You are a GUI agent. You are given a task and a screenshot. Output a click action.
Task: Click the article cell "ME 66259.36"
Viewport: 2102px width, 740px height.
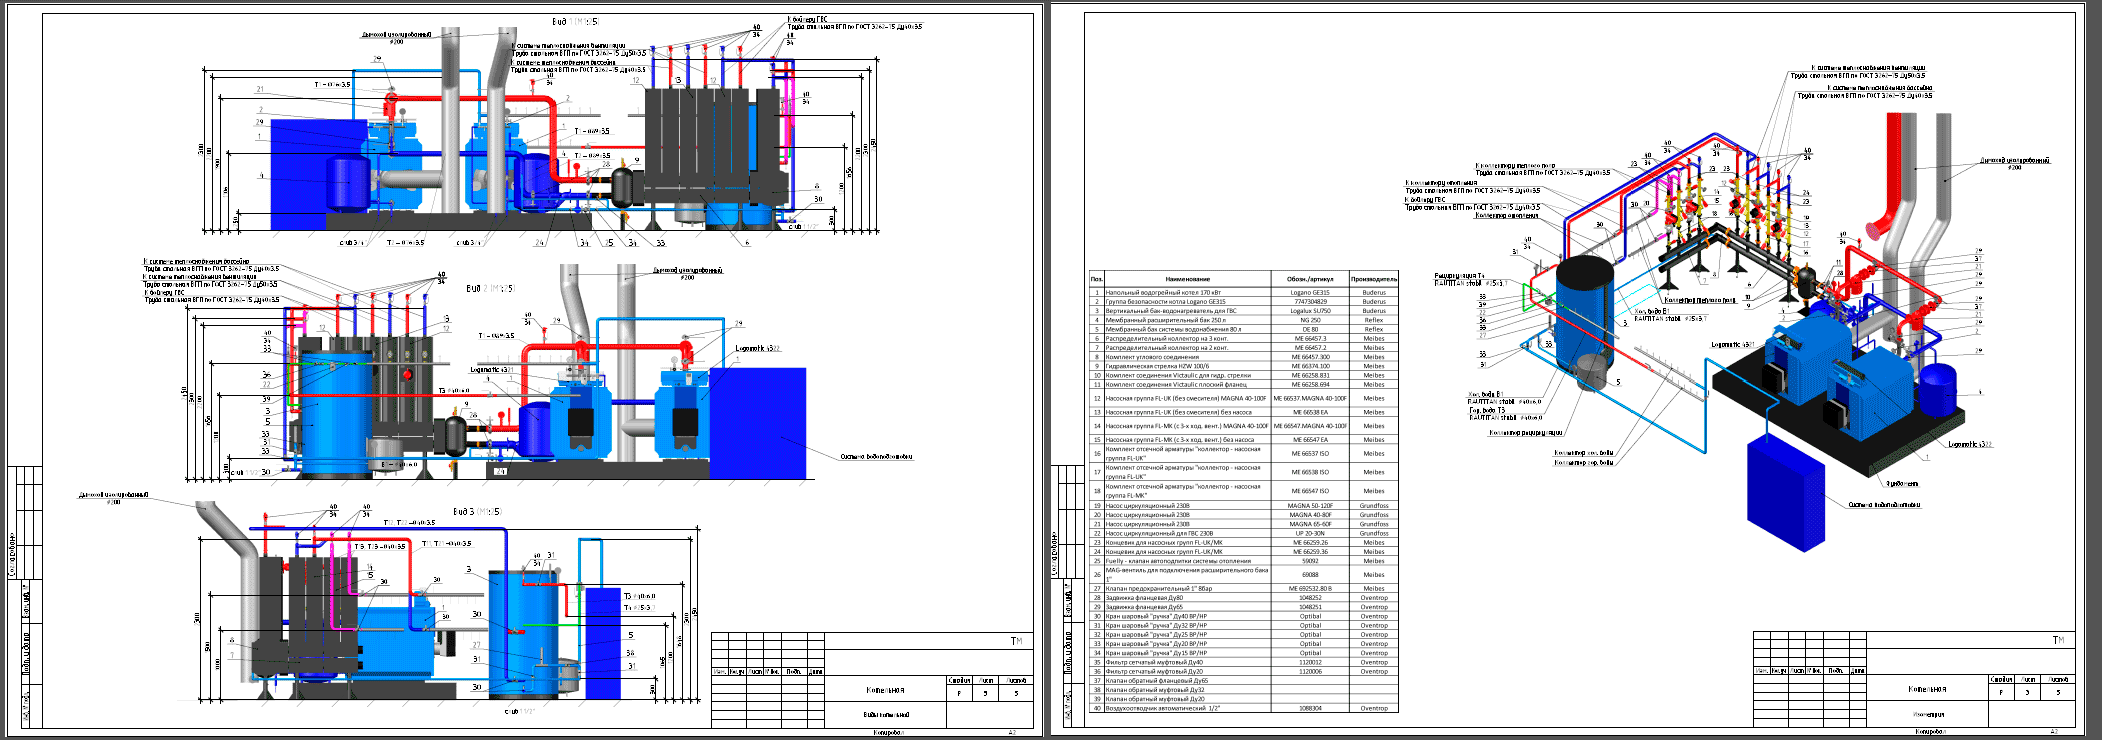(x=1310, y=552)
